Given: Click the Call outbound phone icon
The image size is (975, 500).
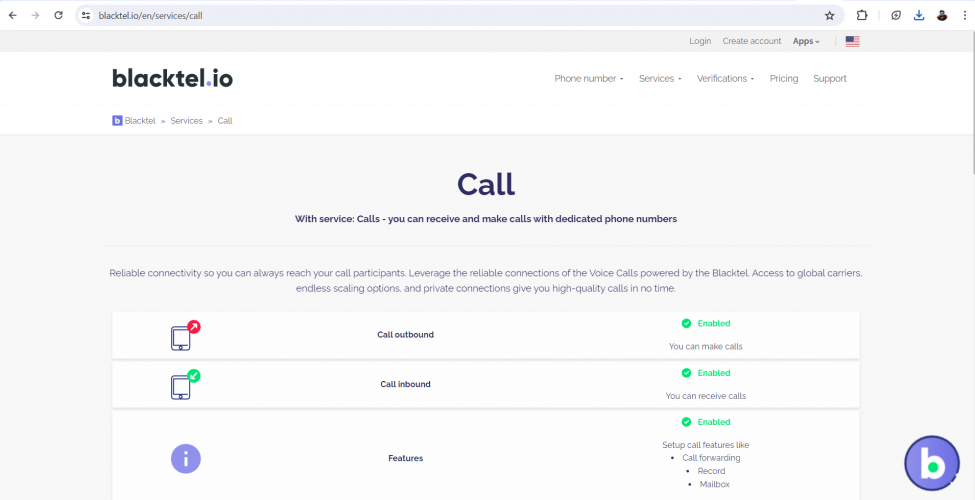Looking at the screenshot, I should pyautogui.click(x=185, y=336).
